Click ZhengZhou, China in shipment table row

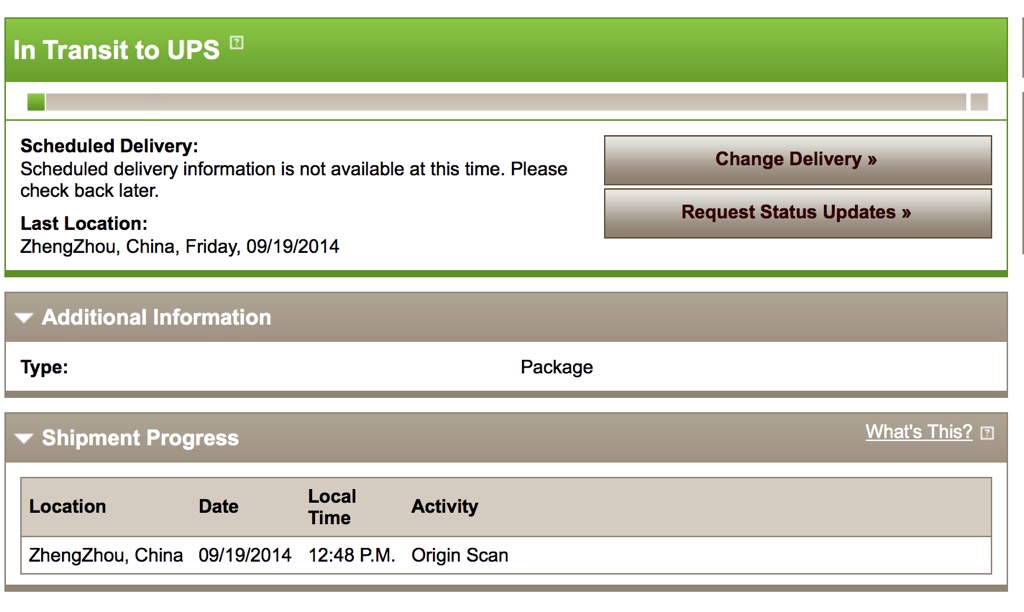pyautogui.click(x=106, y=555)
